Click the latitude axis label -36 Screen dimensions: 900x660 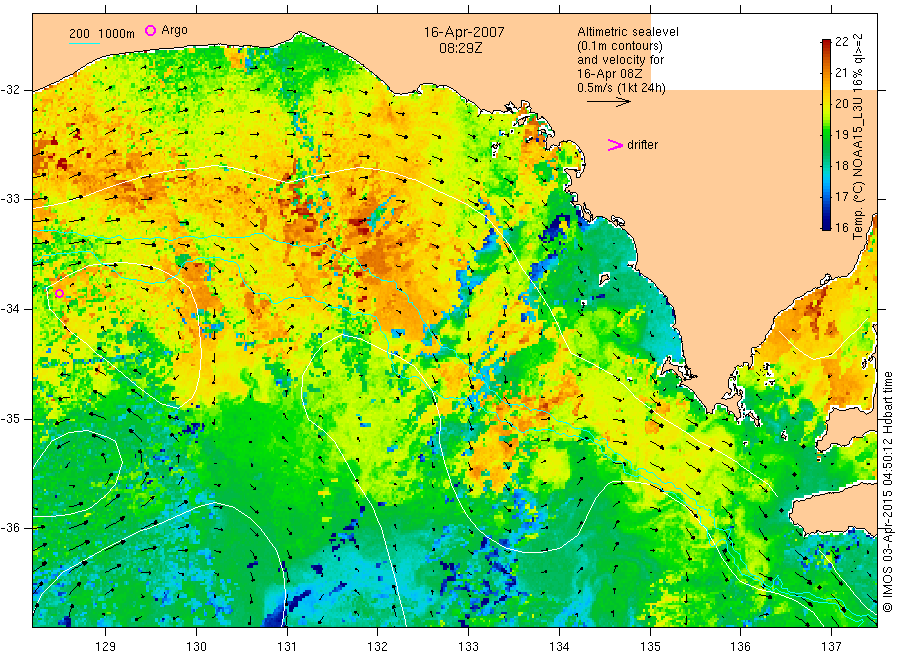point(10,528)
